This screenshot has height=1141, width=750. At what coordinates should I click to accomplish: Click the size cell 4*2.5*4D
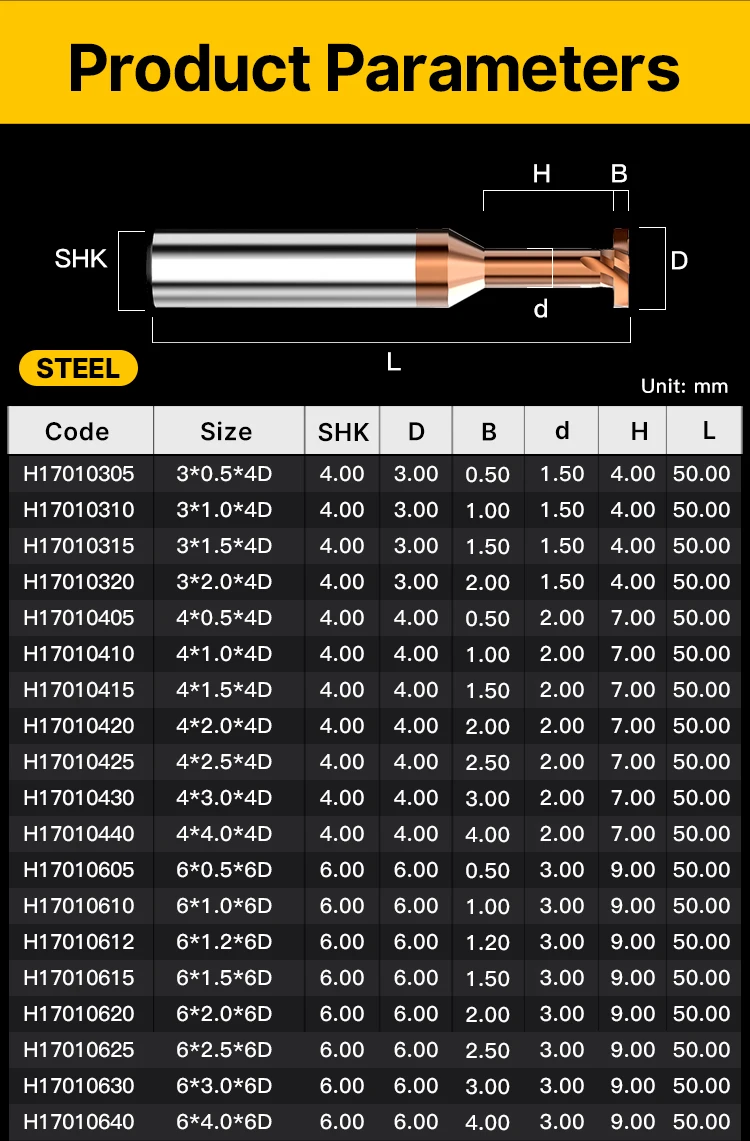tap(224, 761)
